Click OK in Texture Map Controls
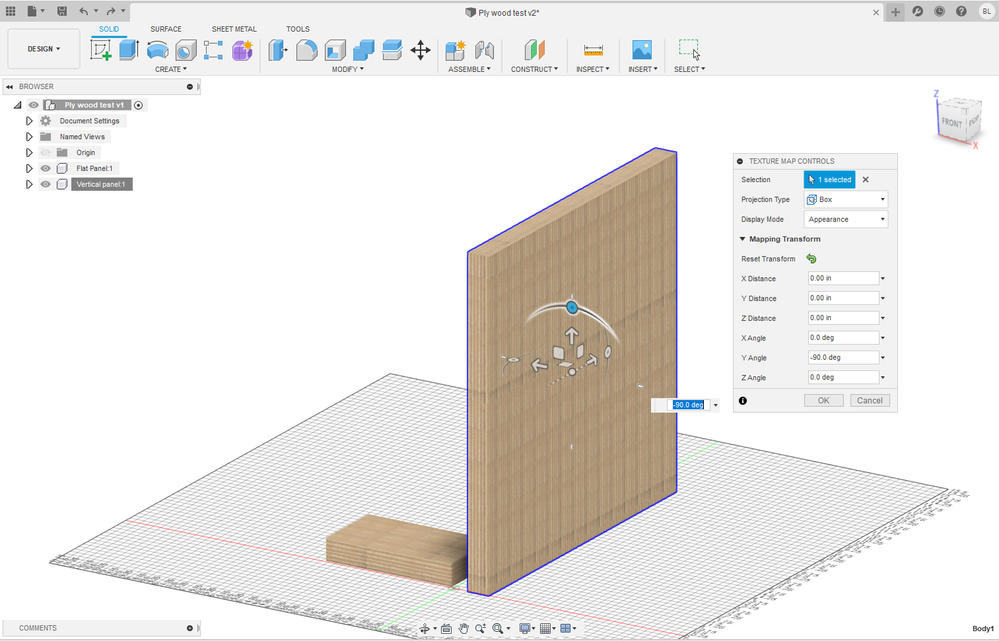Viewport: 999px width, 641px height. tap(824, 401)
